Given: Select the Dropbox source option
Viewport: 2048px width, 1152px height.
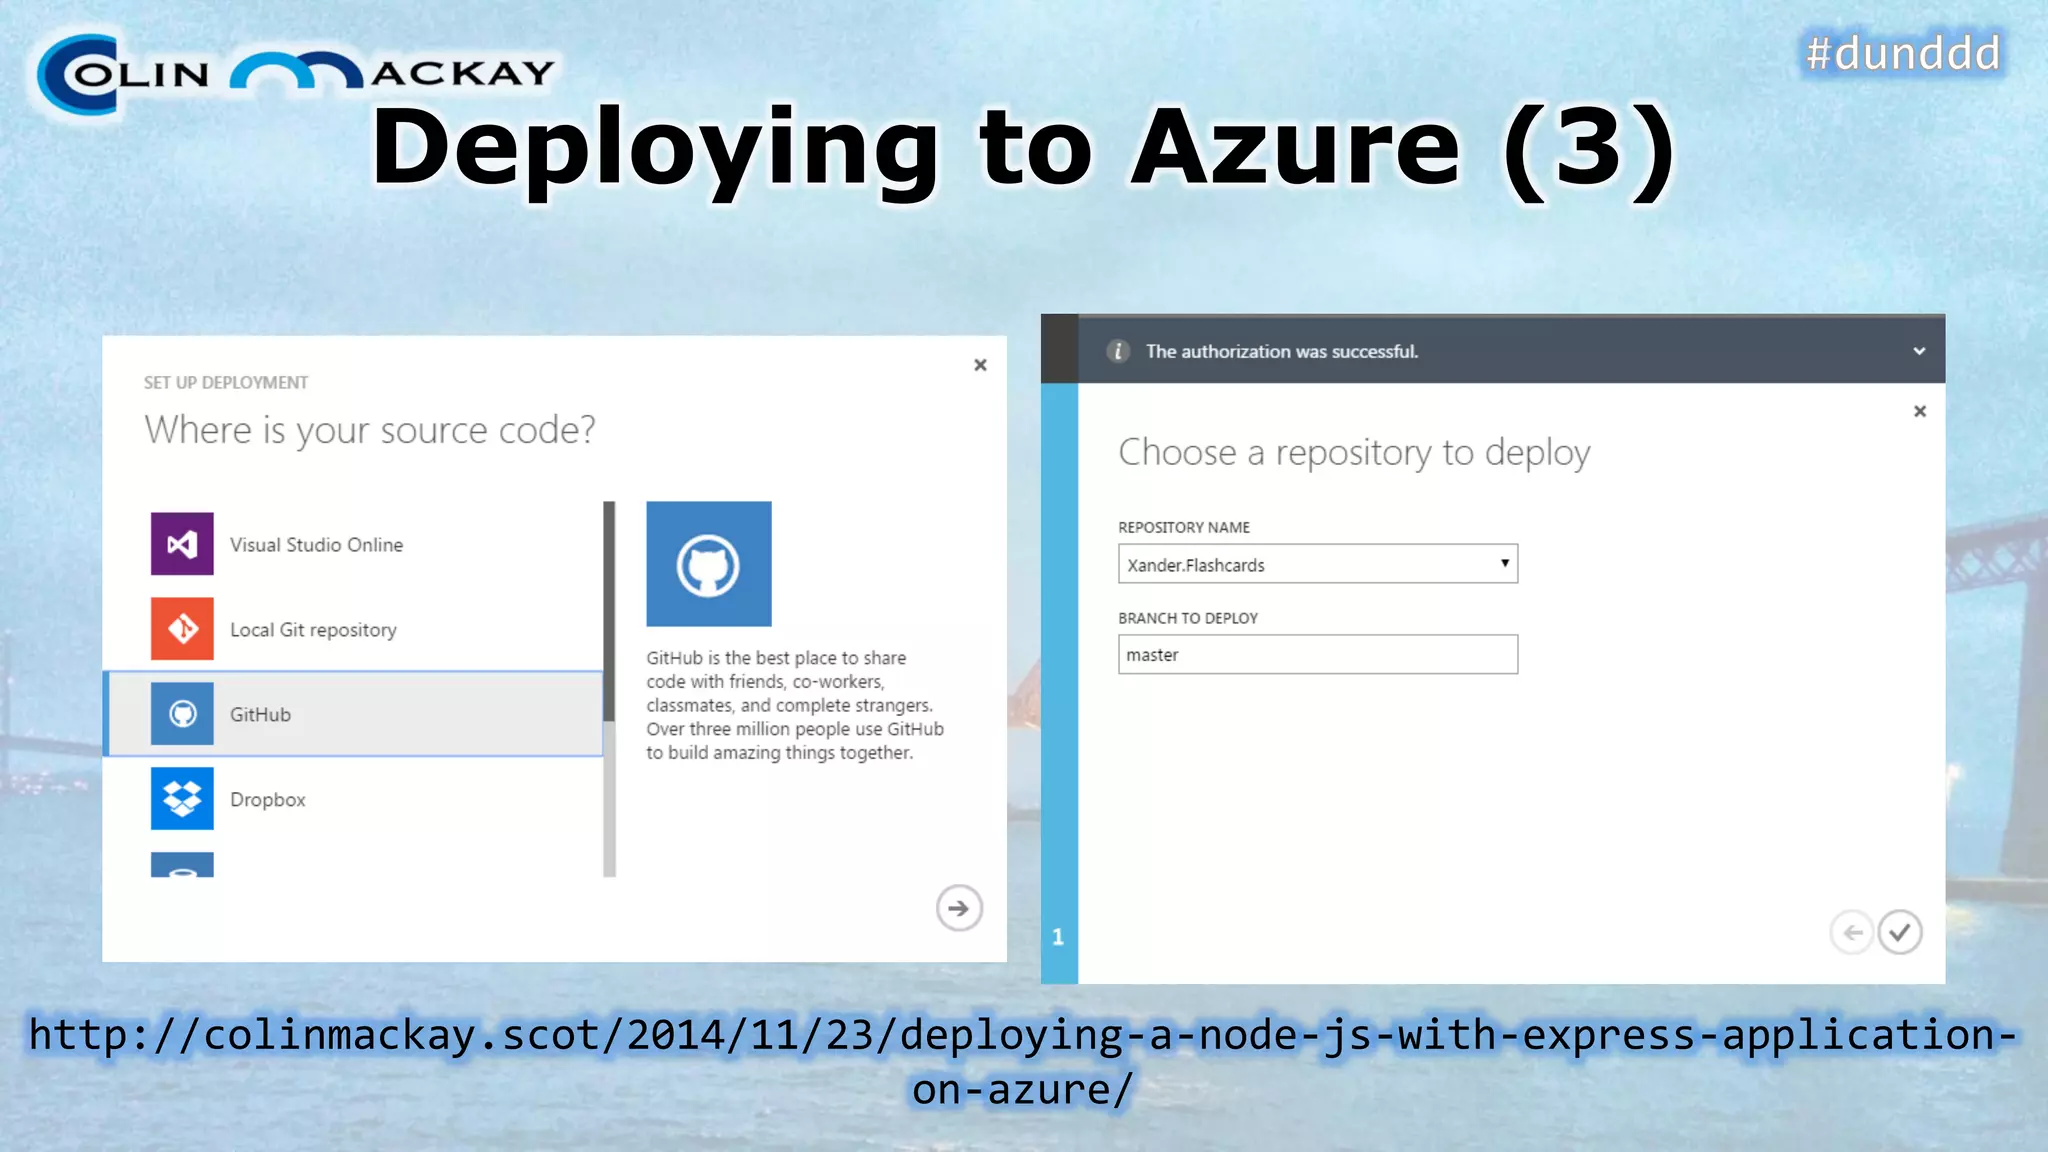Looking at the screenshot, I should point(353,799).
